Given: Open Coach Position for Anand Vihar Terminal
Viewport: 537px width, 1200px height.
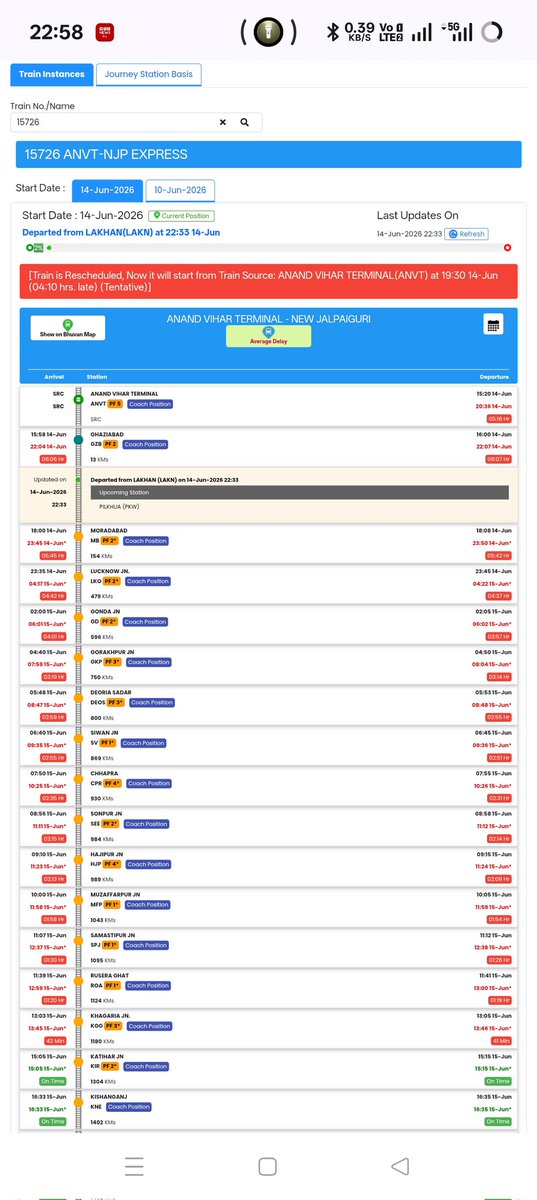Looking at the screenshot, I should click(x=150, y=404).
